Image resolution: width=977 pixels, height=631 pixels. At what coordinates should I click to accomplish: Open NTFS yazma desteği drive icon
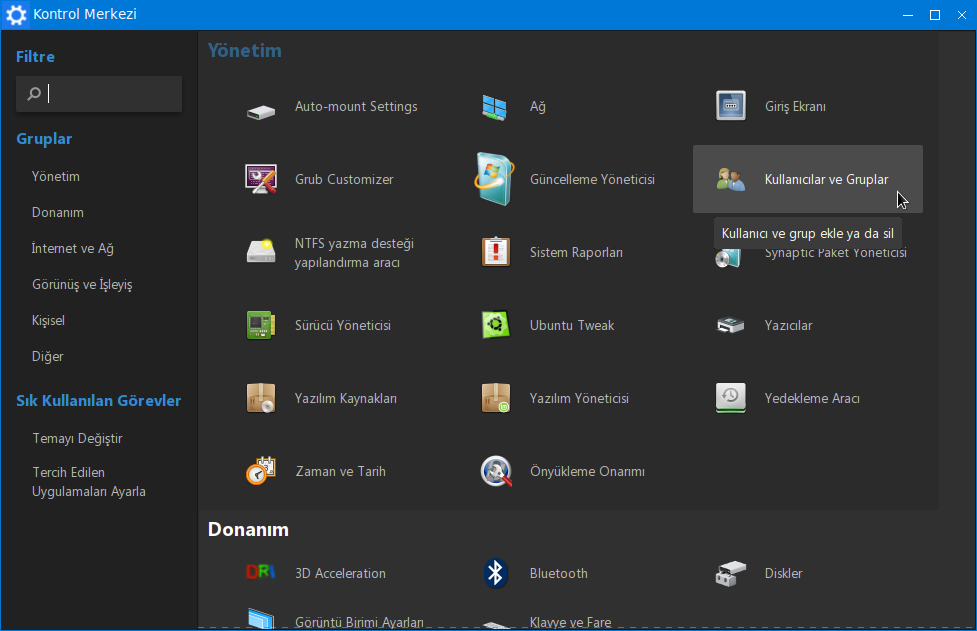[260, 251]
